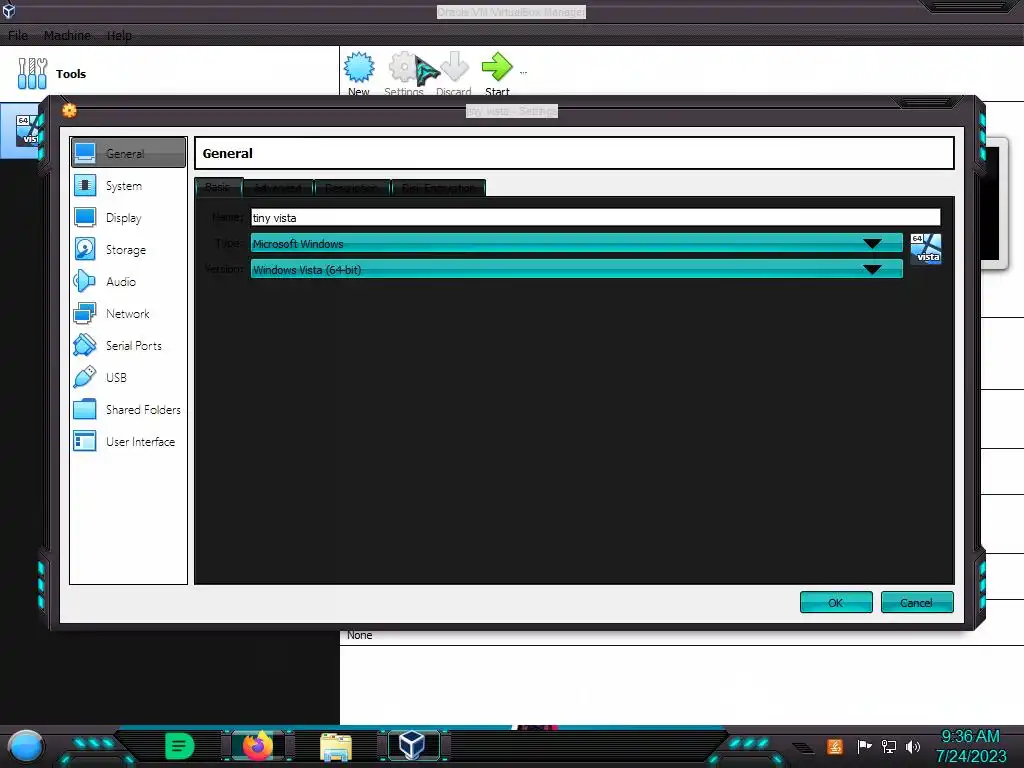Click the network tray icon
The image size is (1024, 768).
[889, 746]
